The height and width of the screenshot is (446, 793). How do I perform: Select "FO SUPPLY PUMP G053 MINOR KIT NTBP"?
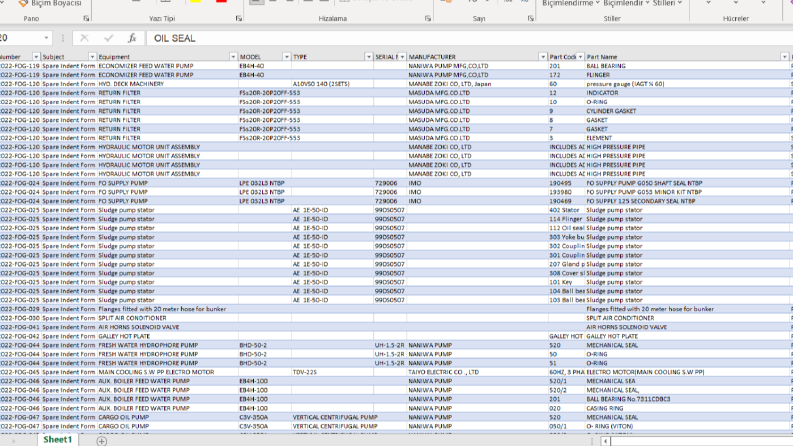pyautogui.click(x=687, y=192)
